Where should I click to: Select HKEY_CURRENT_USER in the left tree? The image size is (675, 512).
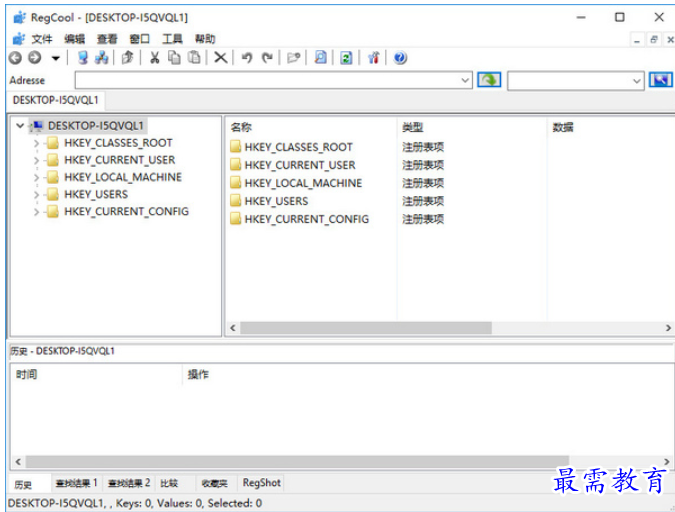coord(120,160)
